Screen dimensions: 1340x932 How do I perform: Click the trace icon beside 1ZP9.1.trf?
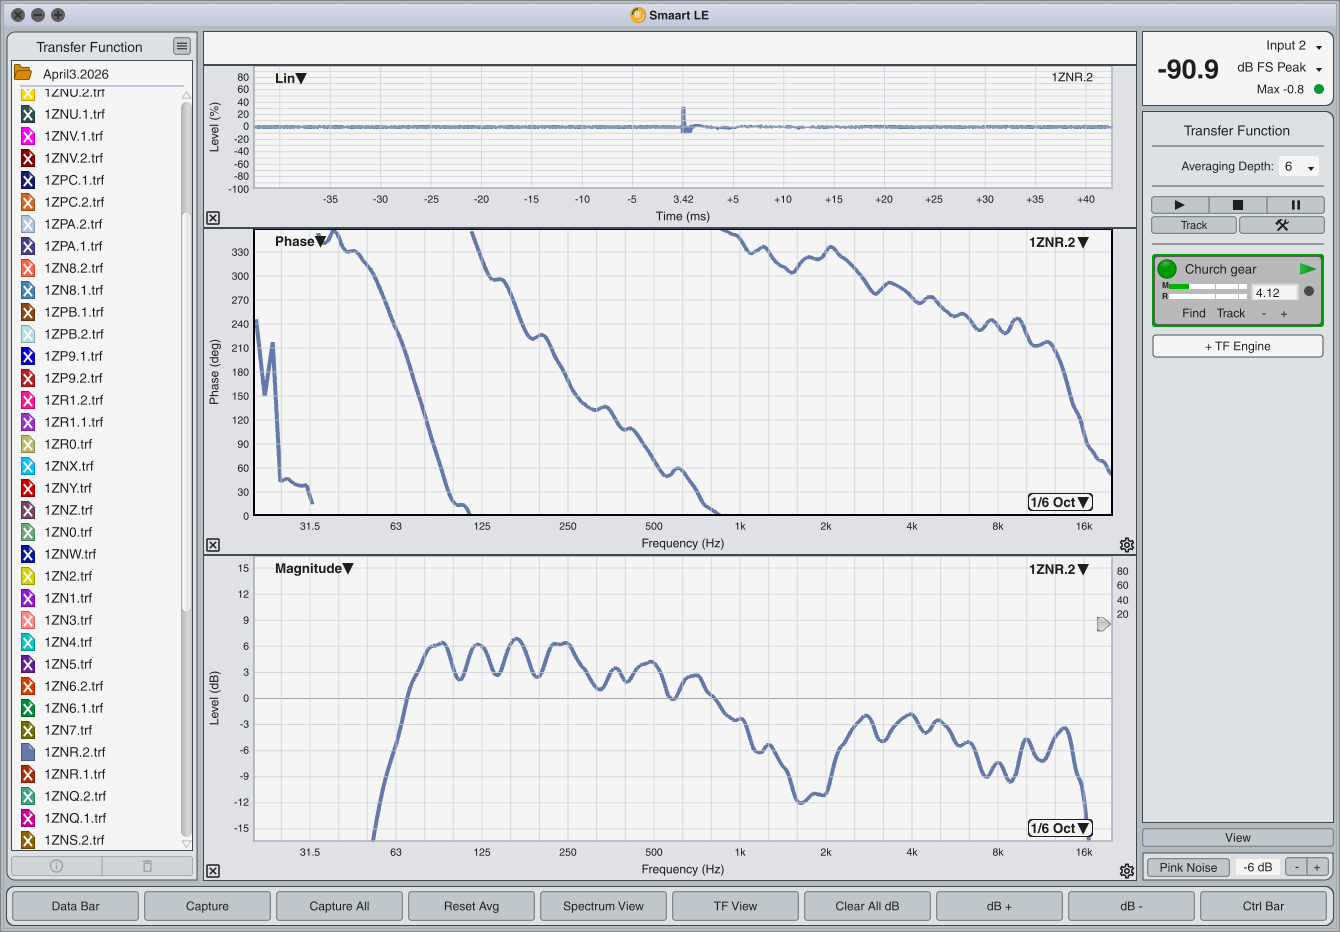pos(28,356)
